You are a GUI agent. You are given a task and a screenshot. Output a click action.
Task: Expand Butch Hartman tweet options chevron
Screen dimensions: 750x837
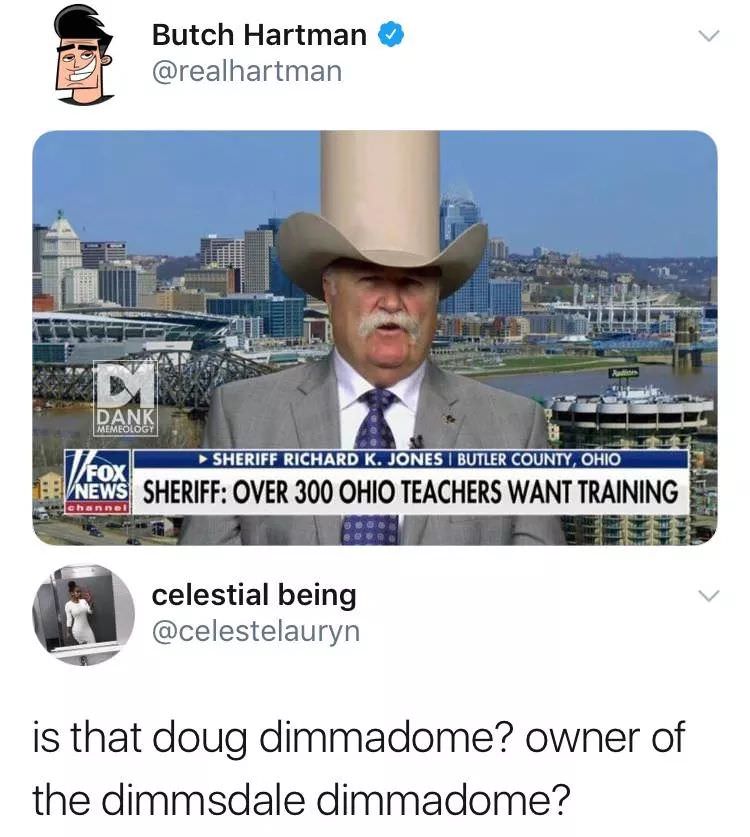[x=709, y=36]
